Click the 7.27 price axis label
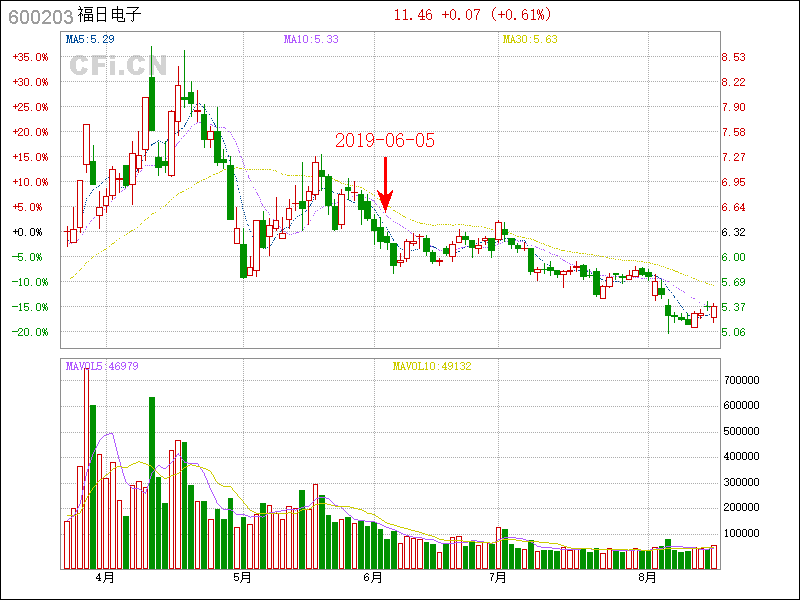Viewport: 800px width, 600px height. (x=734, y=157)
